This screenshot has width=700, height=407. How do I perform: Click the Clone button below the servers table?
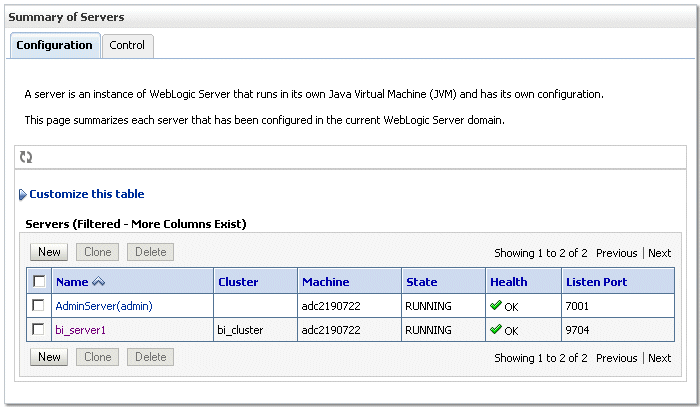click(x=97, y=357)
